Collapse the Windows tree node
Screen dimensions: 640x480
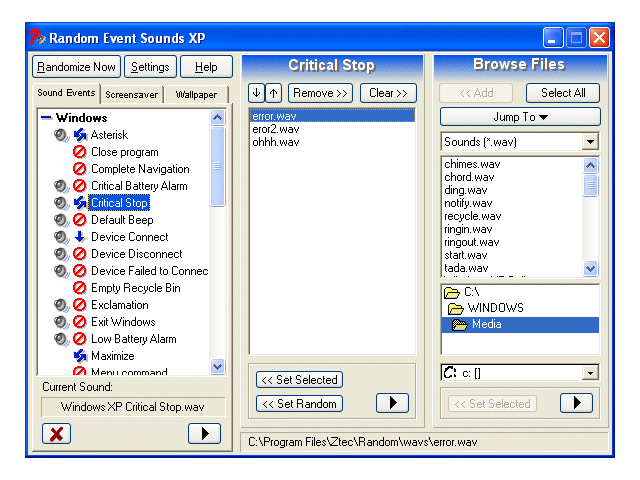coord(47,118)
